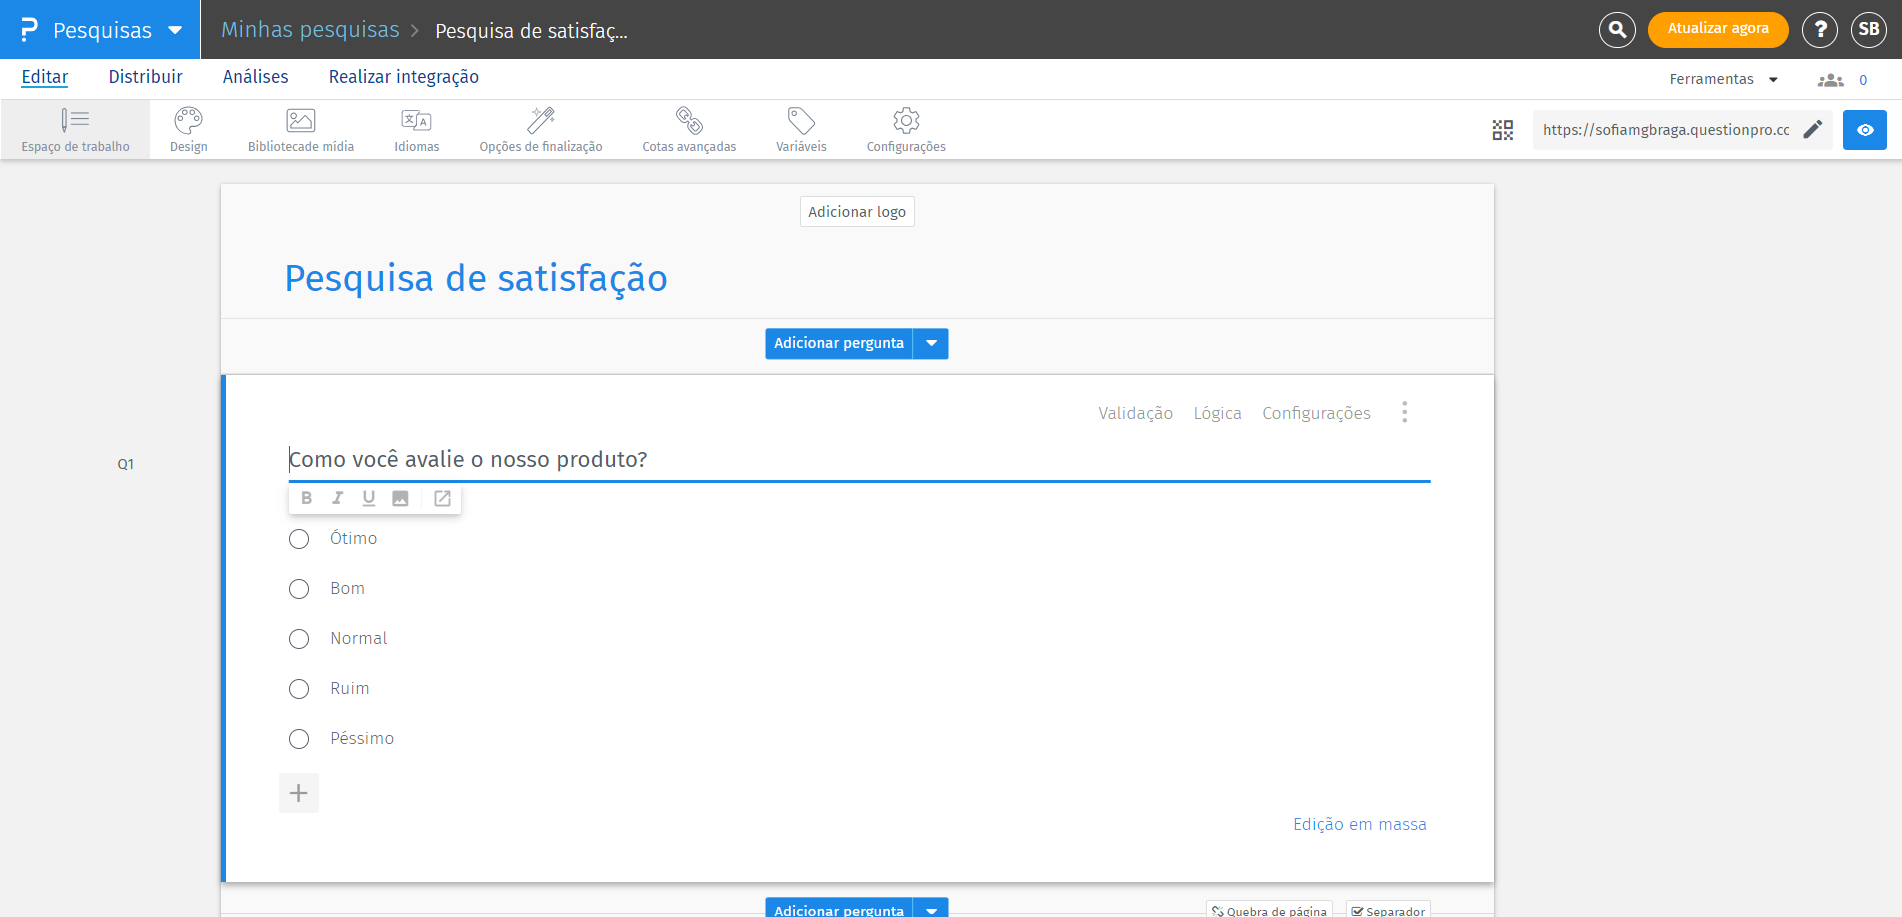Insert a Separador
The width and height of the screenshot is (1902, 917).
pos(1387,909)
